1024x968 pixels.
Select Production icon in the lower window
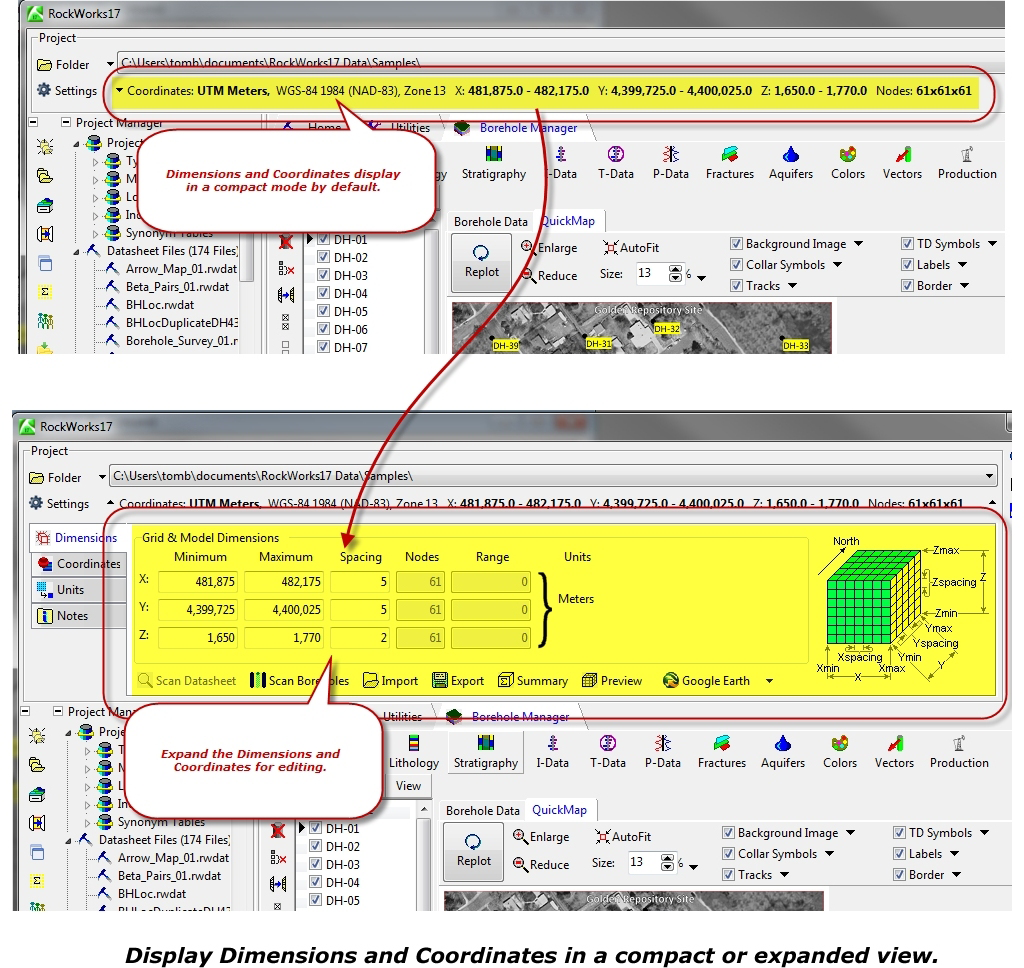[959, 743]
